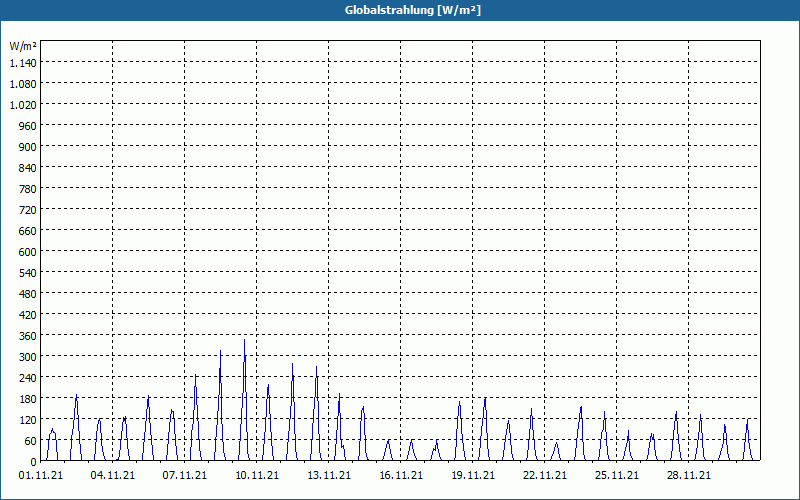Click the 13.11.21 date label
The height and width of the screenshot is (500, 800).
pos(329,476)
